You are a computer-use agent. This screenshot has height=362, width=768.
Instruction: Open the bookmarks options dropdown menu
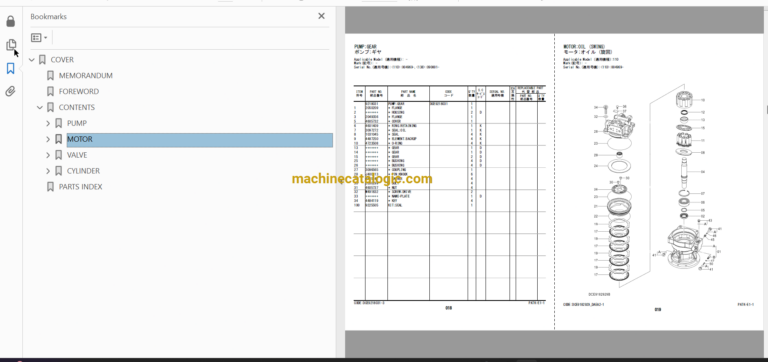click(x=39, y=38)
